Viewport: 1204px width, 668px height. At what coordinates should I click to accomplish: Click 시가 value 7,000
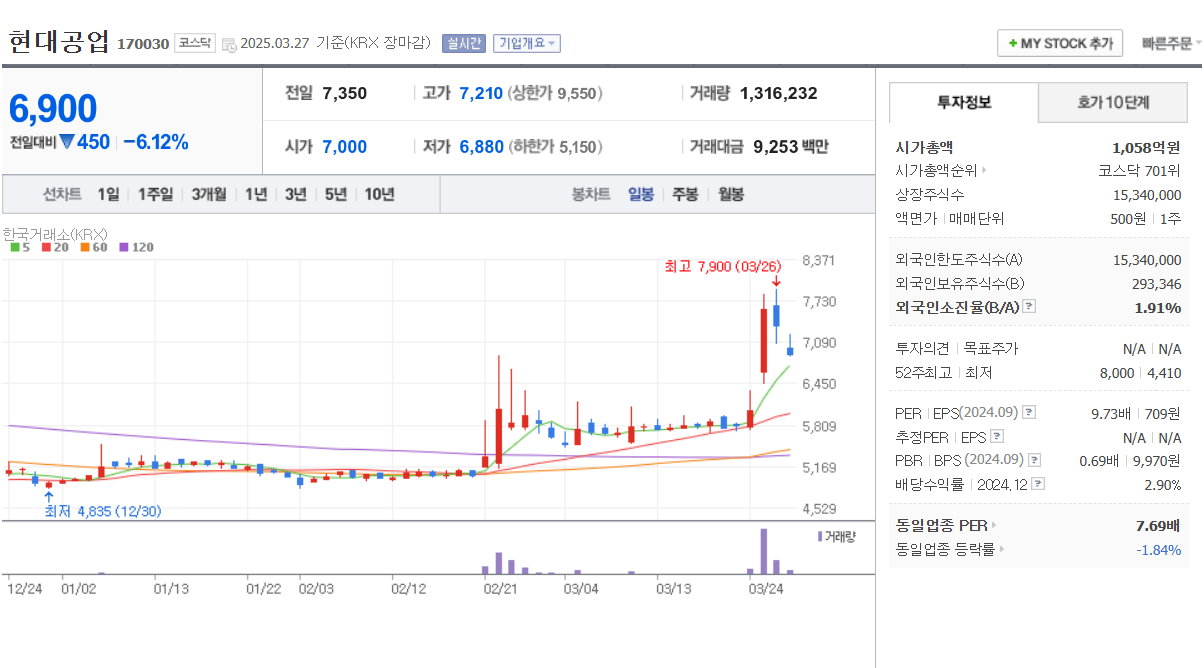(345, 147)
